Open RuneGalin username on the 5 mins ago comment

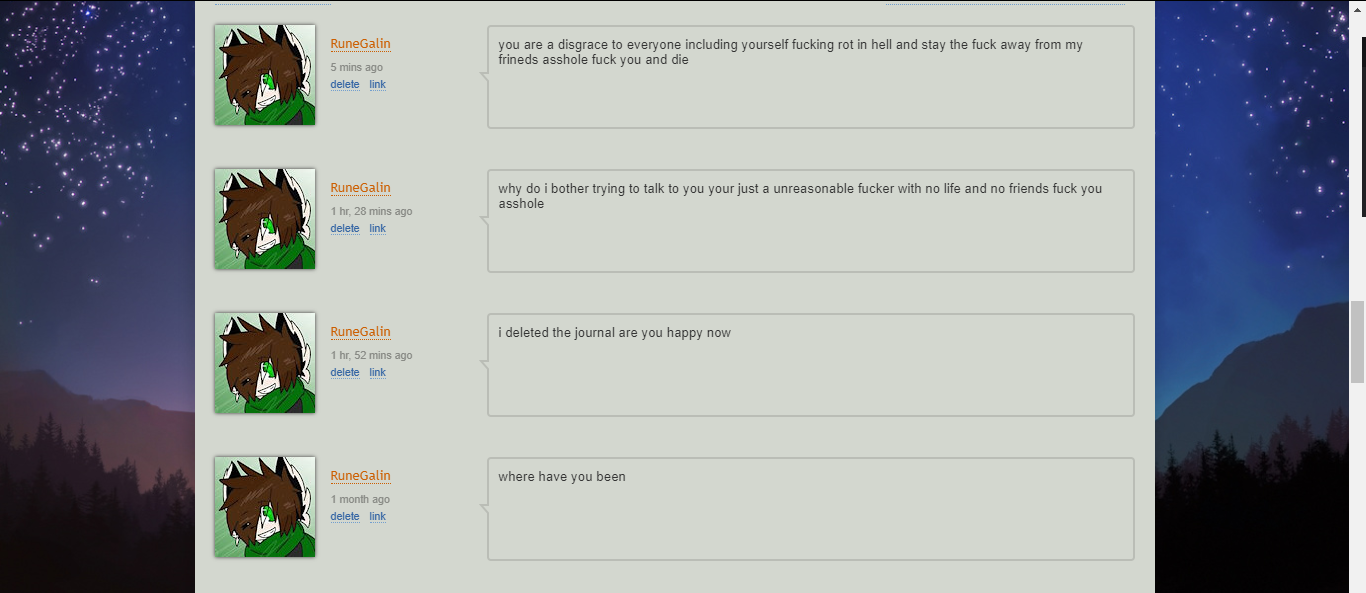pos(360,44)
